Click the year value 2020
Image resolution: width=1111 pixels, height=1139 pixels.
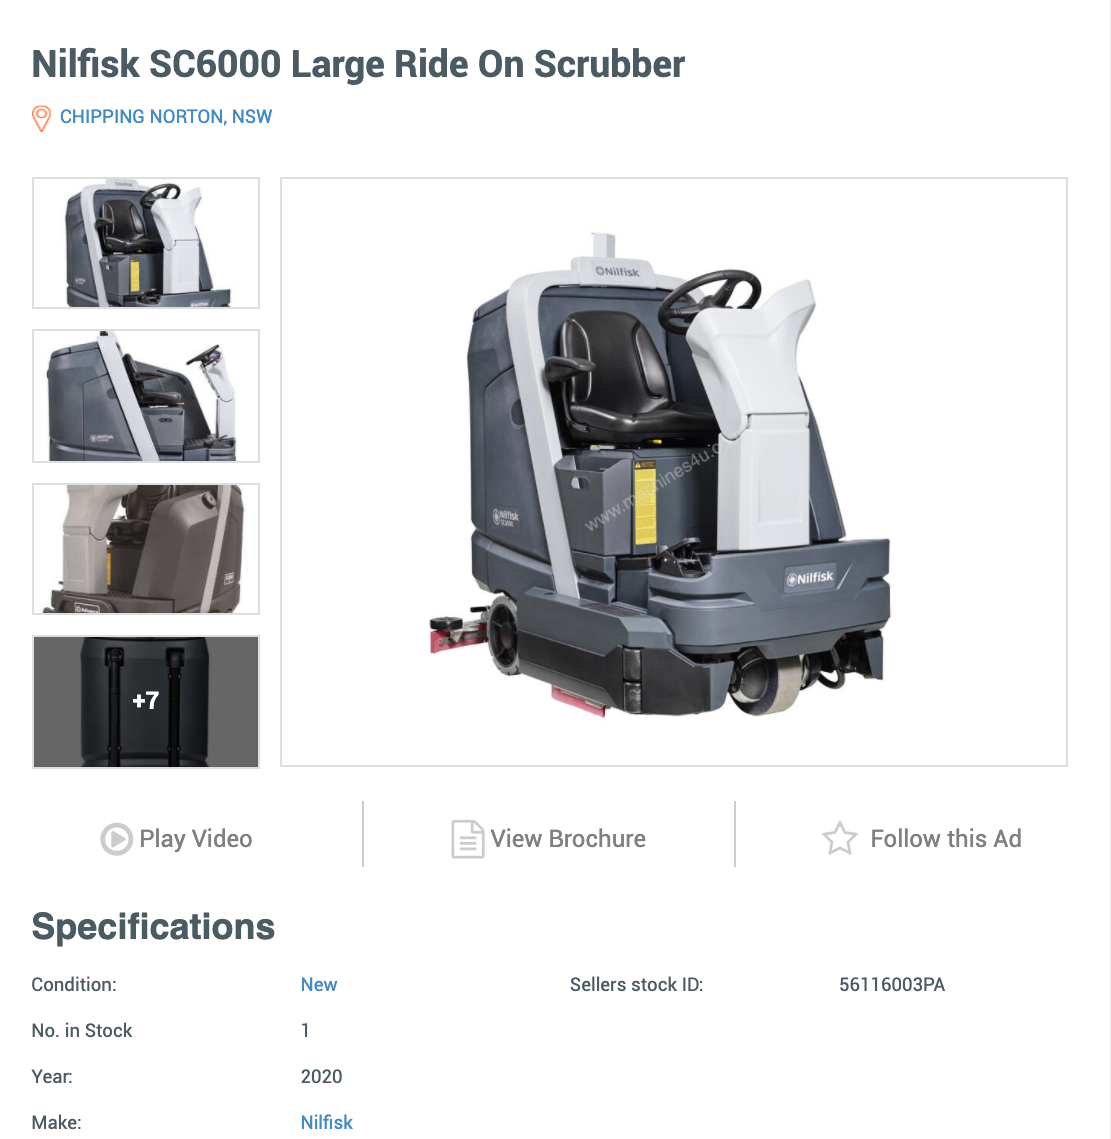(321, 1077)
